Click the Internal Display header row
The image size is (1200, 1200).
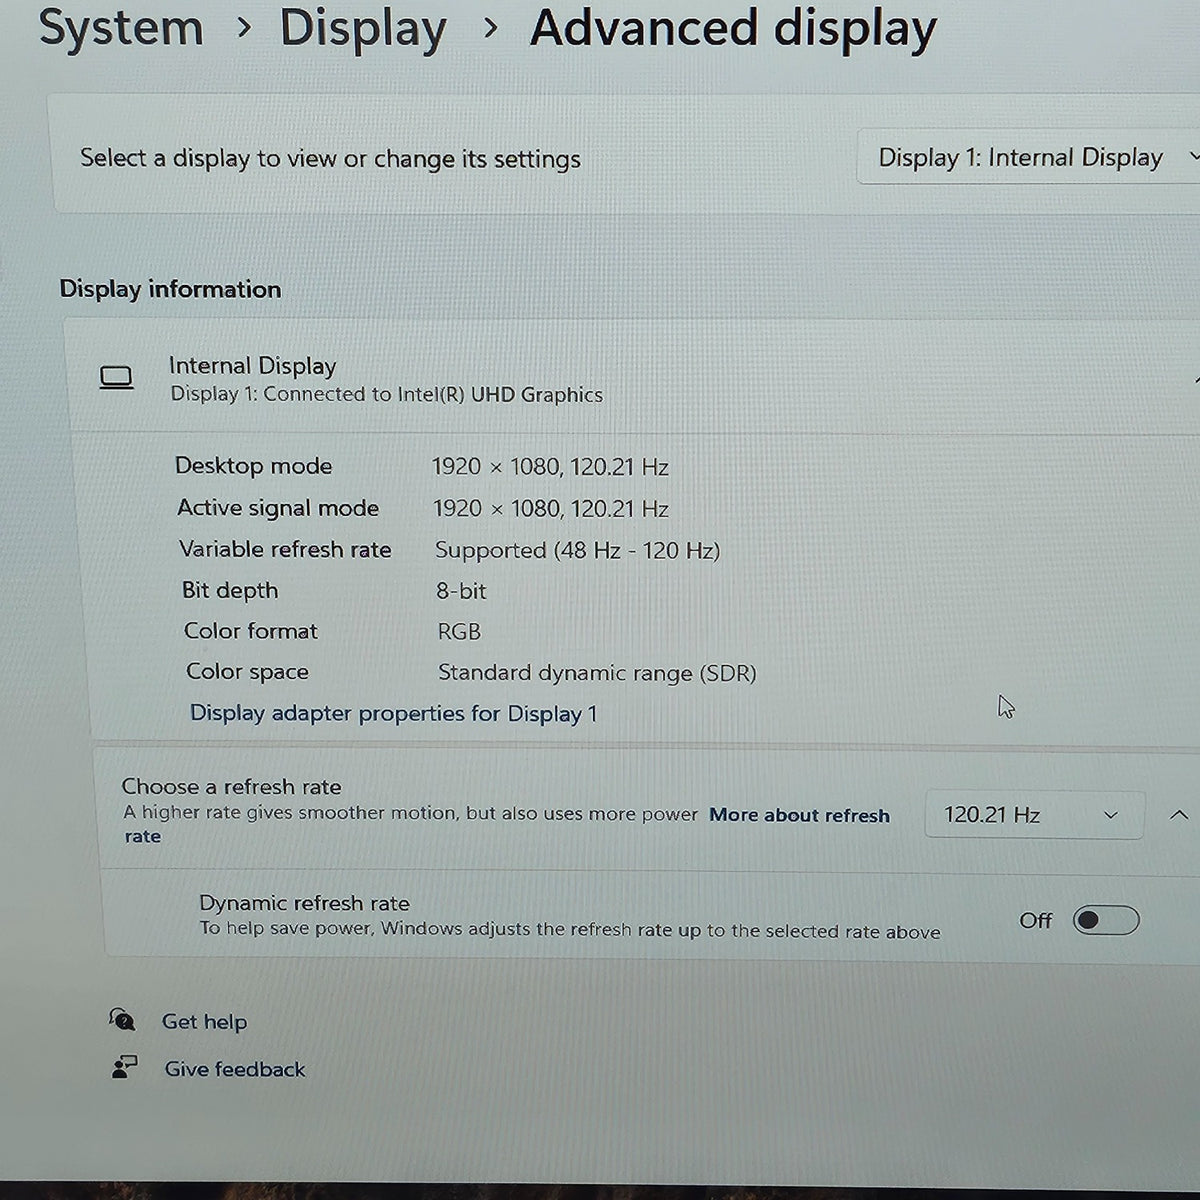click(x=635, y=378)
